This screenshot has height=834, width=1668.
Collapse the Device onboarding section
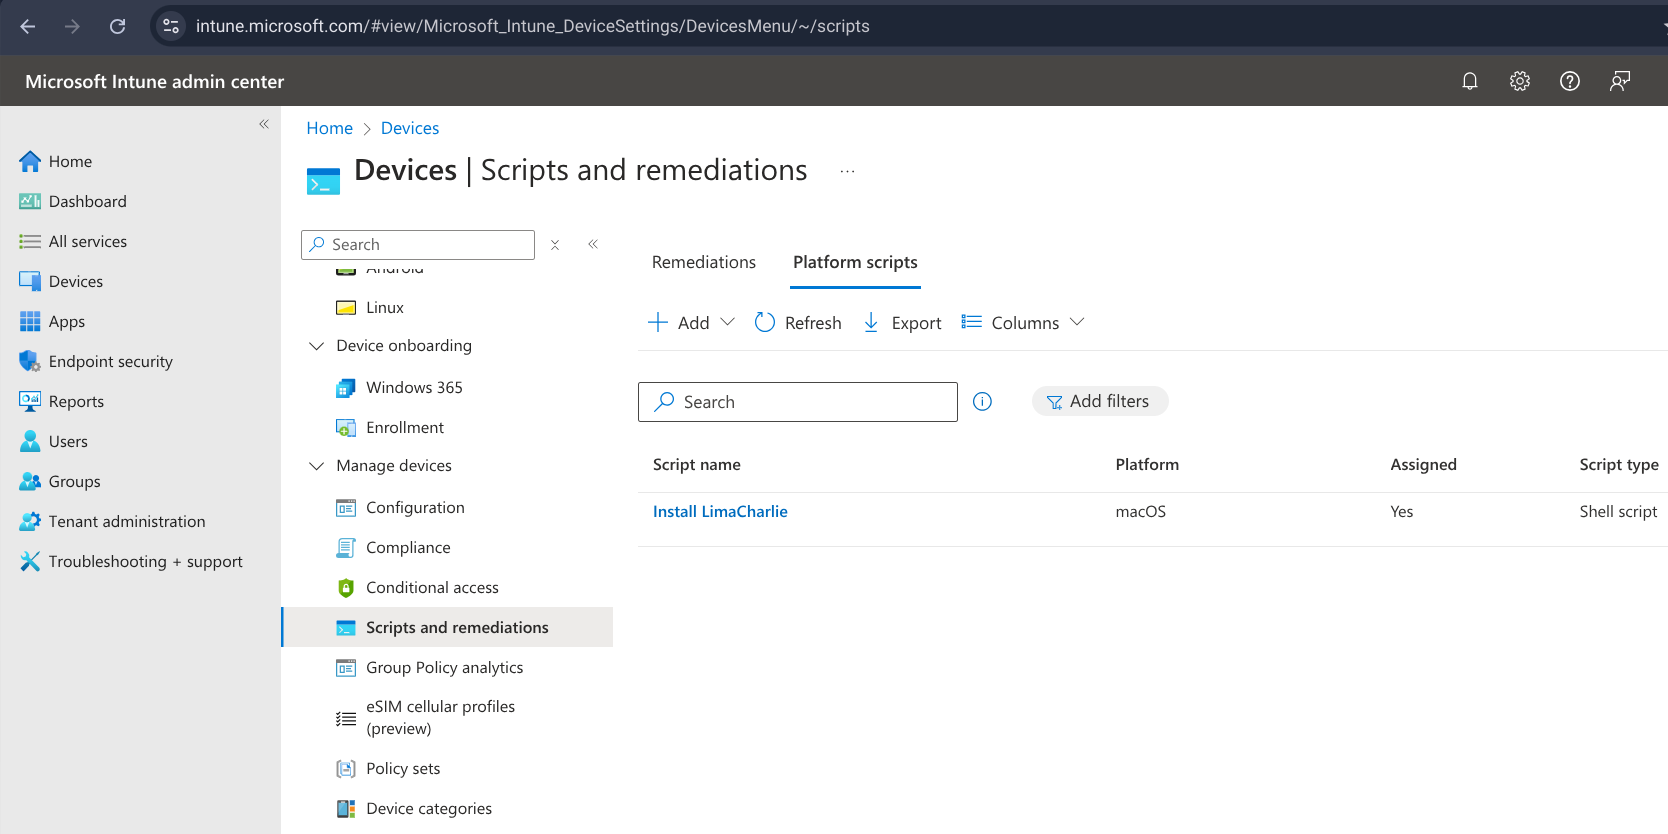[316, 346]
